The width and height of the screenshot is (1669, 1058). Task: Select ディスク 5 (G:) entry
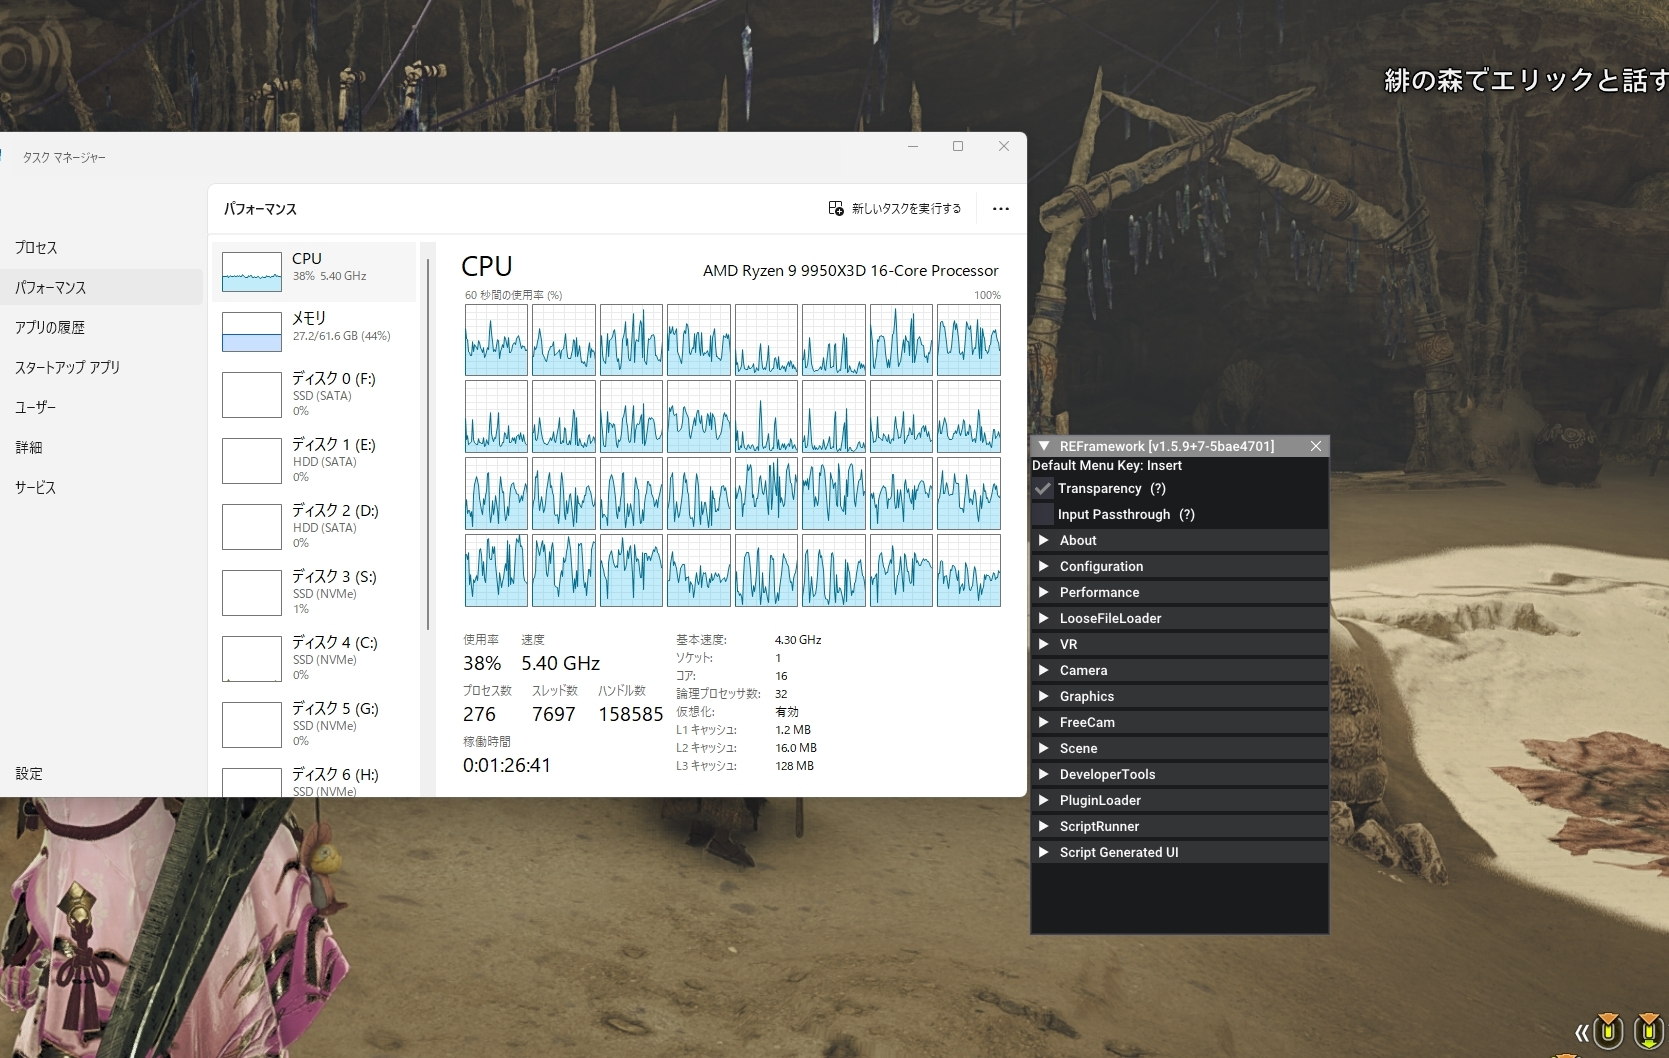coord(314,724)
